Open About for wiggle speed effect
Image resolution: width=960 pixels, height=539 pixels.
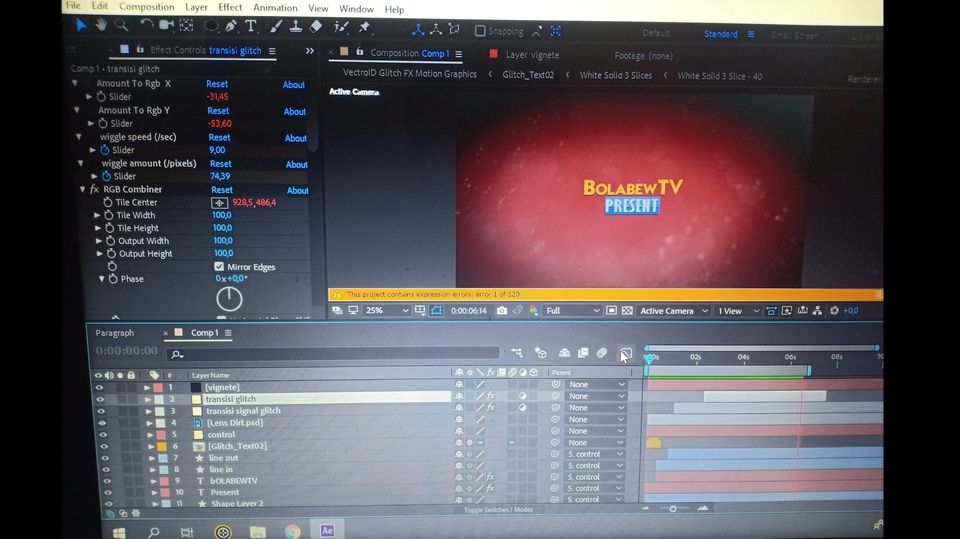pyautogui.click(x=295, y=138)
